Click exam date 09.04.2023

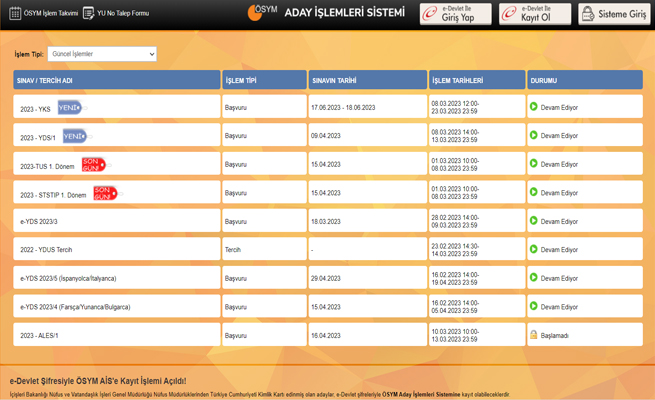pos(325,136)
